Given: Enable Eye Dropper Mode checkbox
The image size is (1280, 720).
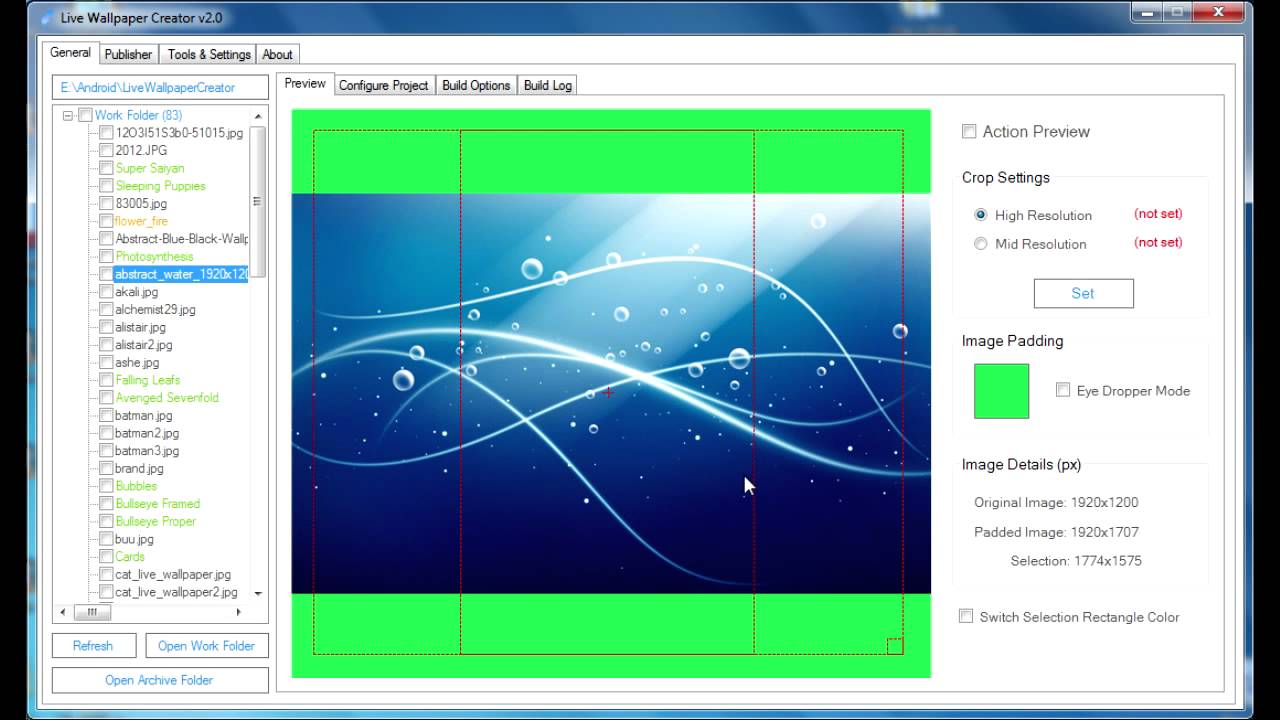Looking at the screenshot, I should [x=1063, y=390].
